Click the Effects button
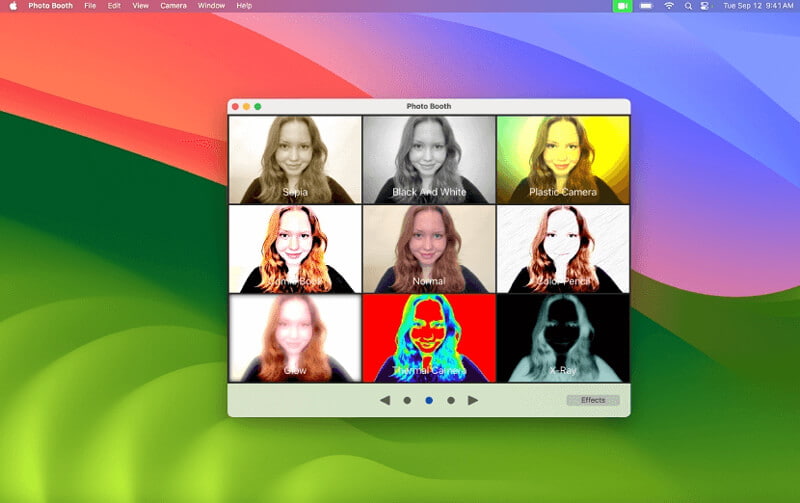 click(593, 400)
